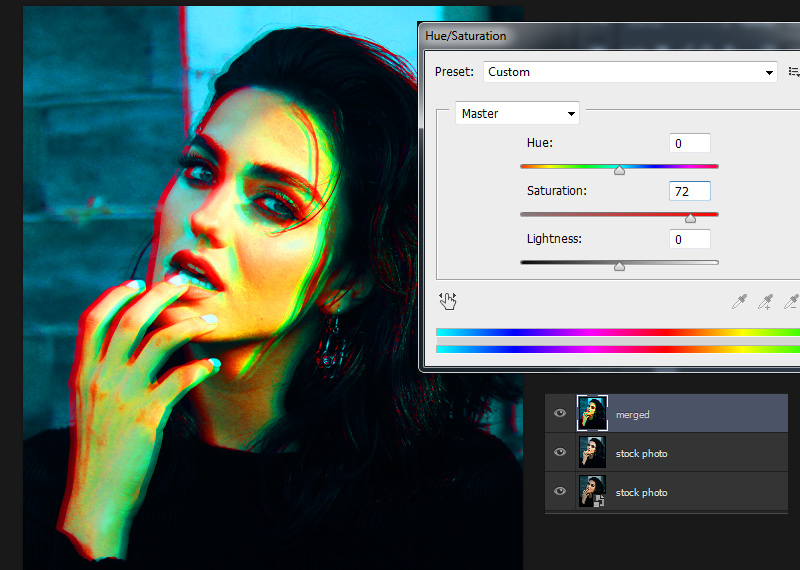Click the Lightness slider handle
This screenshot has height=570, width=800.
pos(619,266)
